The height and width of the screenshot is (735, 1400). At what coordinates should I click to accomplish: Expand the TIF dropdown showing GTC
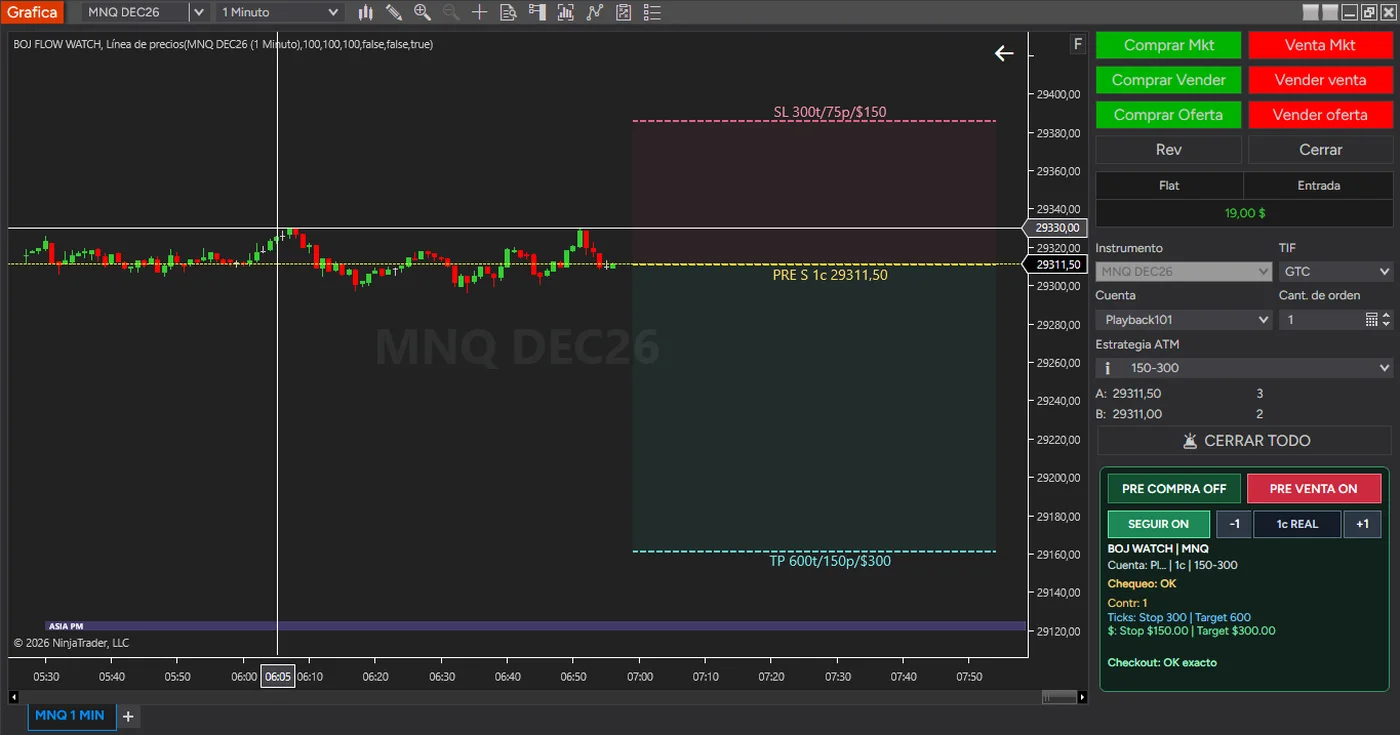click(x=1336, y=271)
